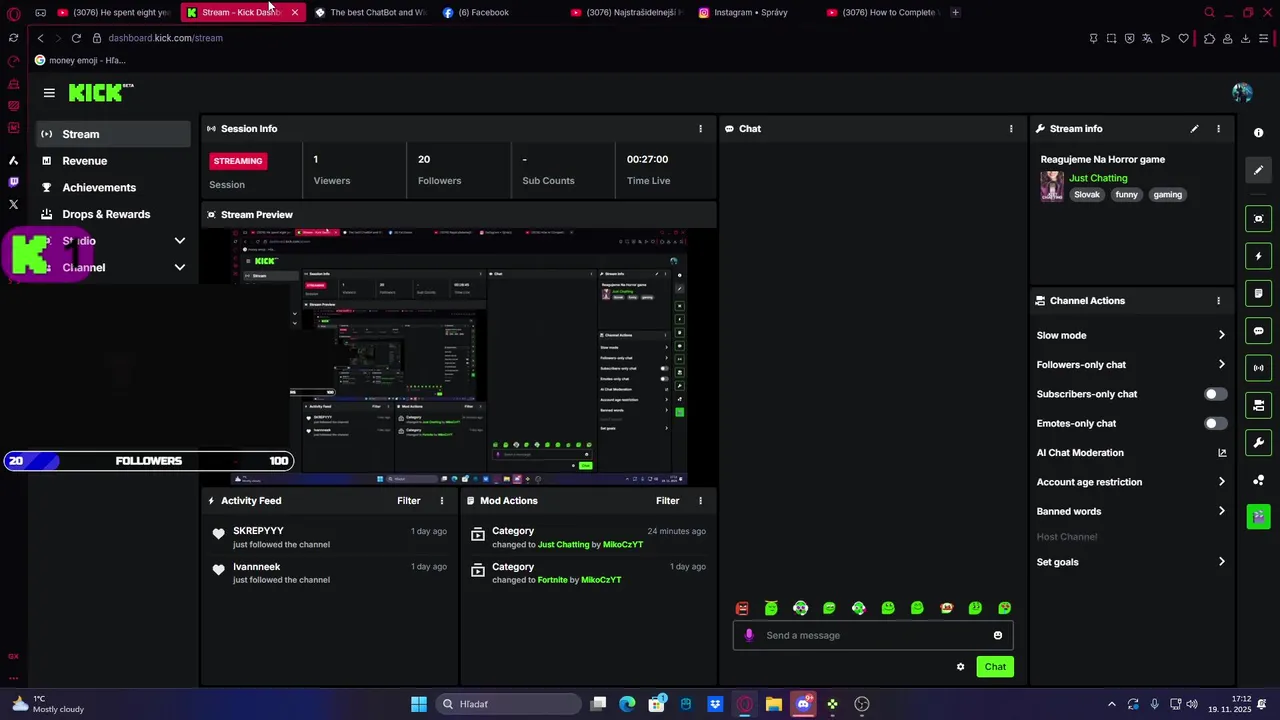Open Chat panel three-dot options menu
The image size is (1280, 720).
point(1011,129)
